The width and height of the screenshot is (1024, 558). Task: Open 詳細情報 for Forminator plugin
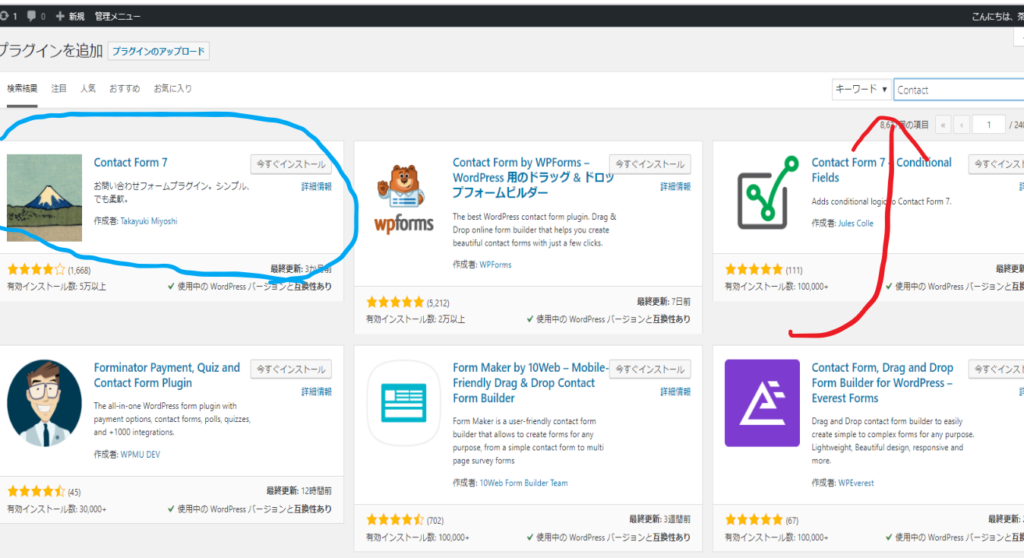pyautogui.click(x=316, y=391)
